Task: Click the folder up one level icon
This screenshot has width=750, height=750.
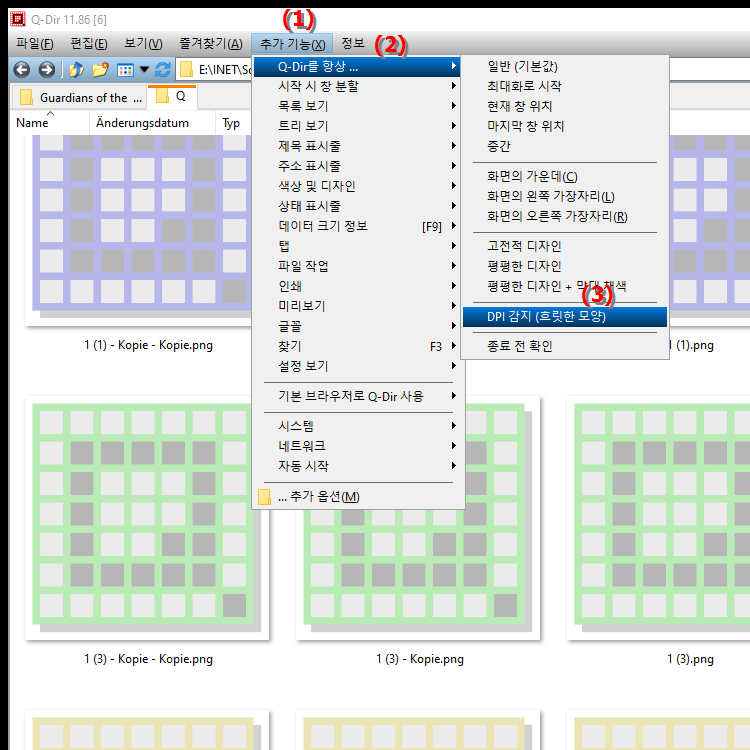Action: click(76, 70)
